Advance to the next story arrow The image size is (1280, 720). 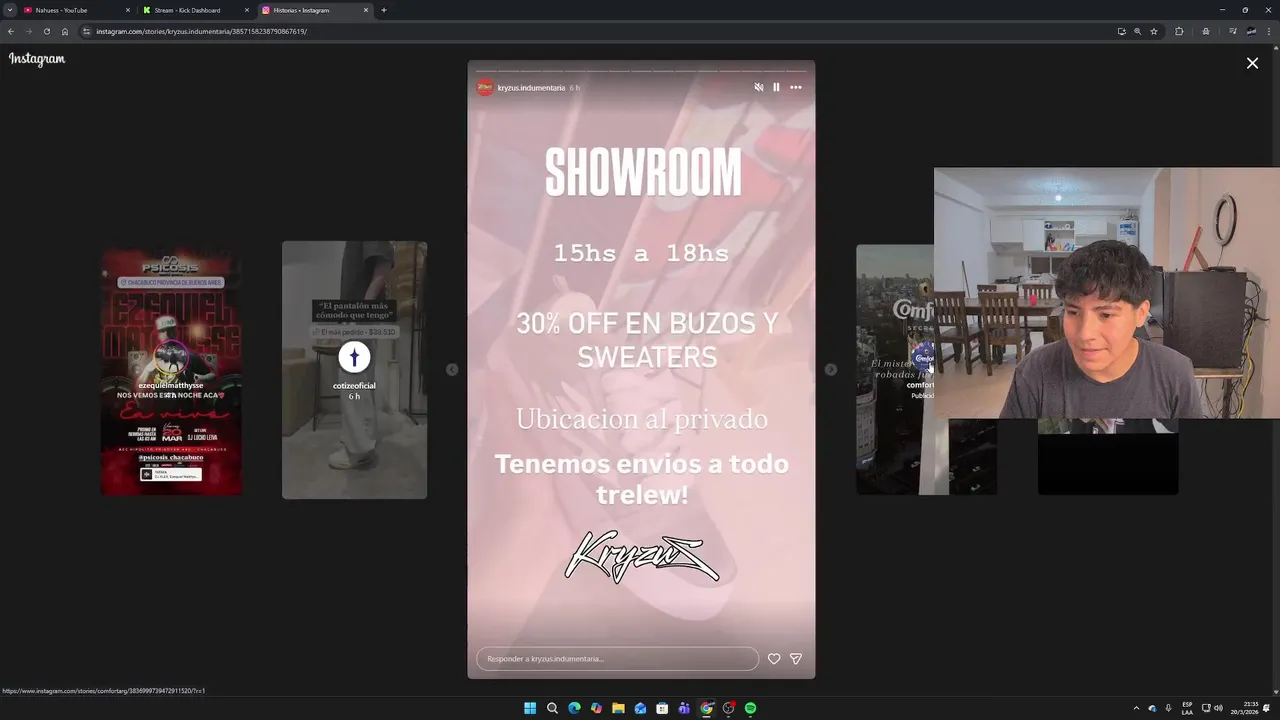click(831, 370)
